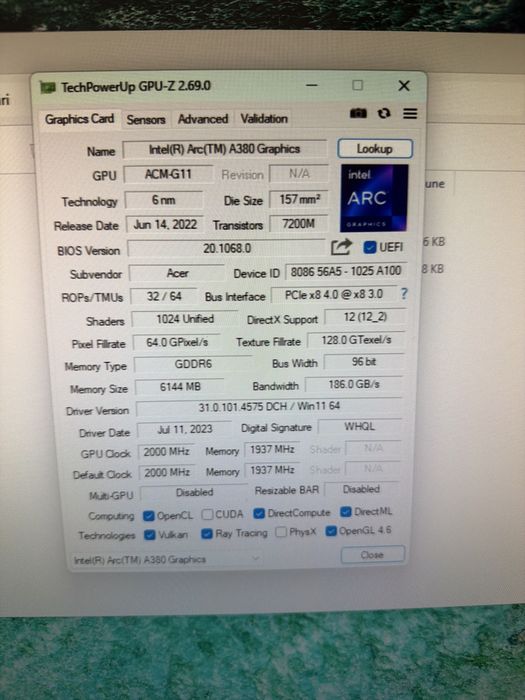
Task: Click the GPU Clock value 2000 MHz
Action: tap(167, 452)
